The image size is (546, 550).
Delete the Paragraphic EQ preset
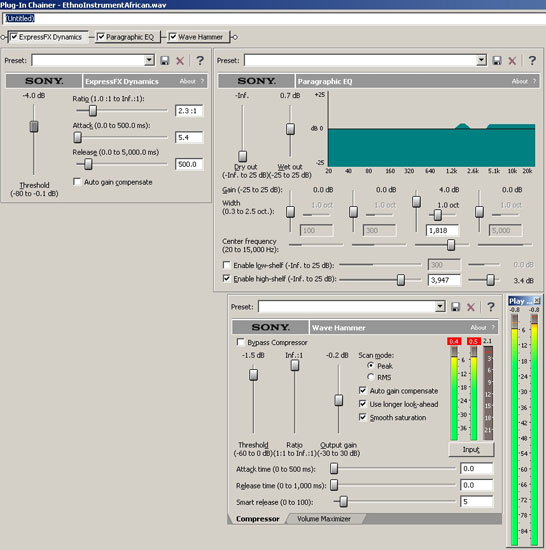(x=512, y=61)
